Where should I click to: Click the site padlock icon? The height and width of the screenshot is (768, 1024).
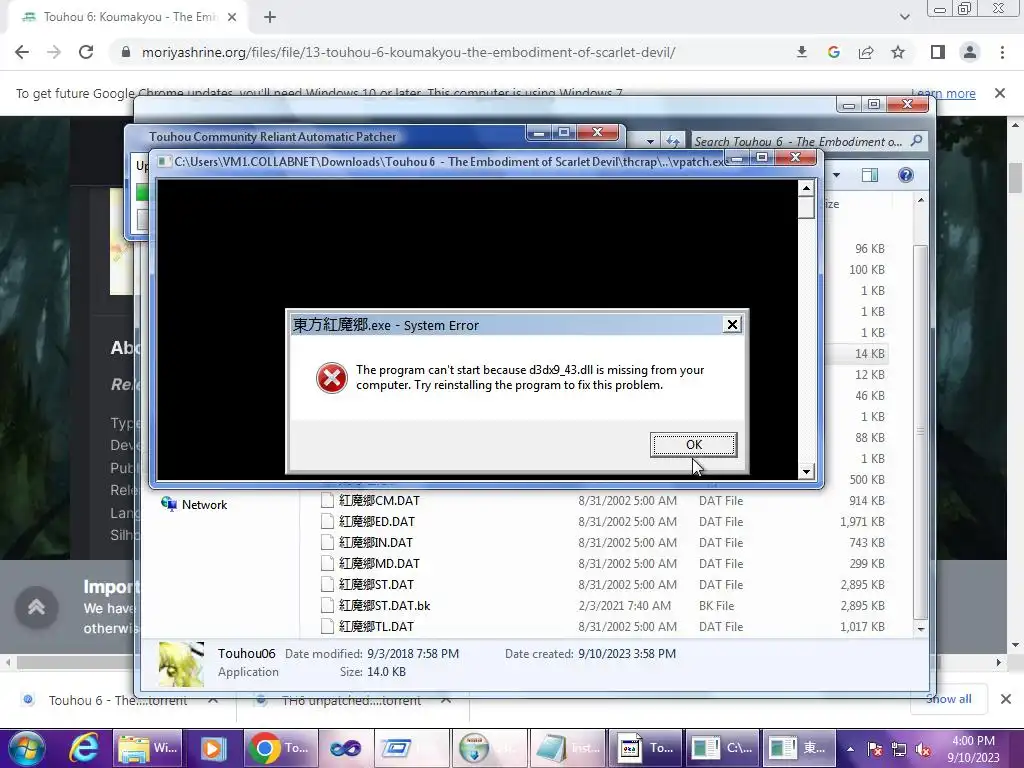click(x=126, y=52)
